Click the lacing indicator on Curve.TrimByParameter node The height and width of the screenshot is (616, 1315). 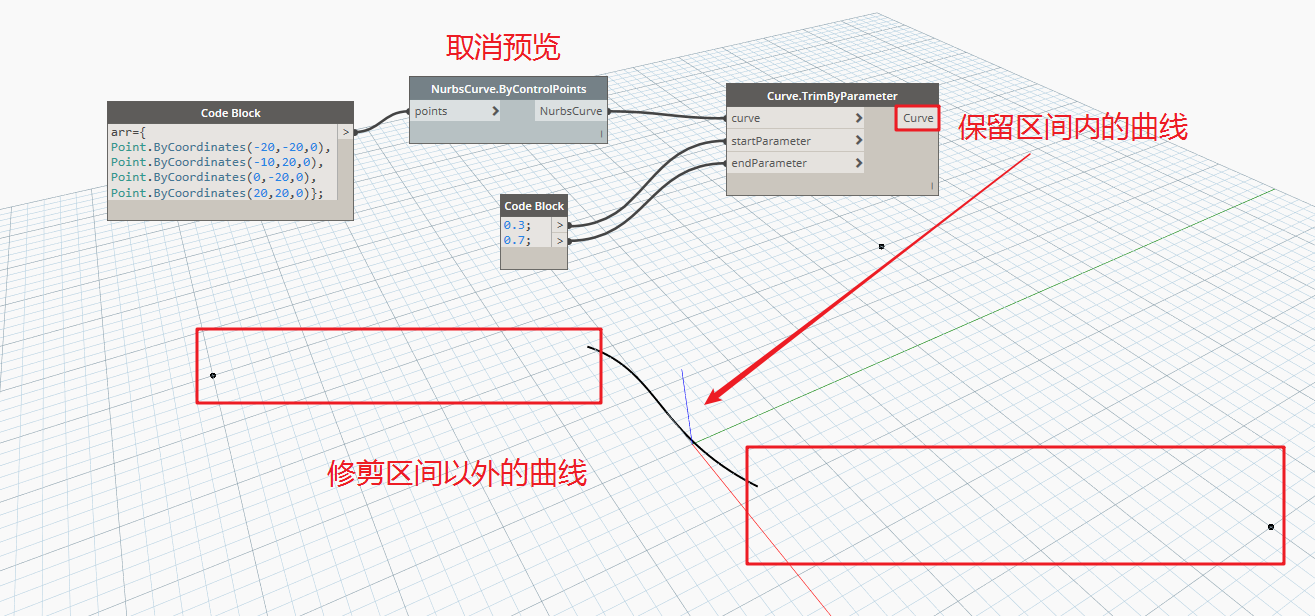(931, 185)
